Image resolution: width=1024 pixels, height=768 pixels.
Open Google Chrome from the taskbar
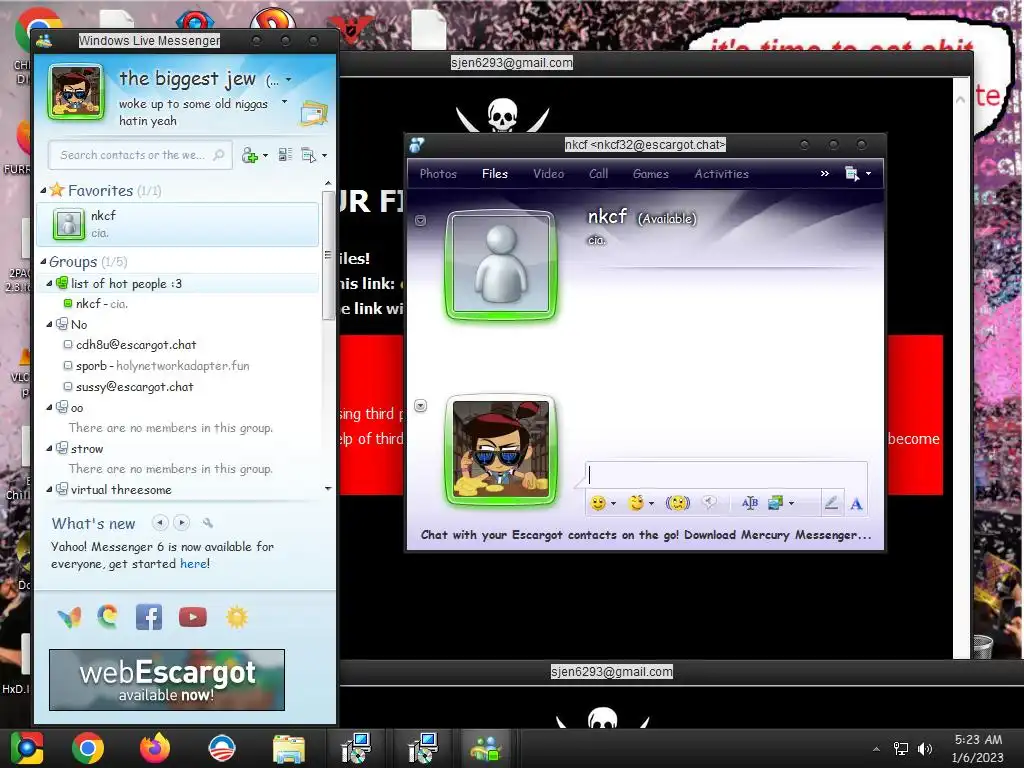pos(88,748)
